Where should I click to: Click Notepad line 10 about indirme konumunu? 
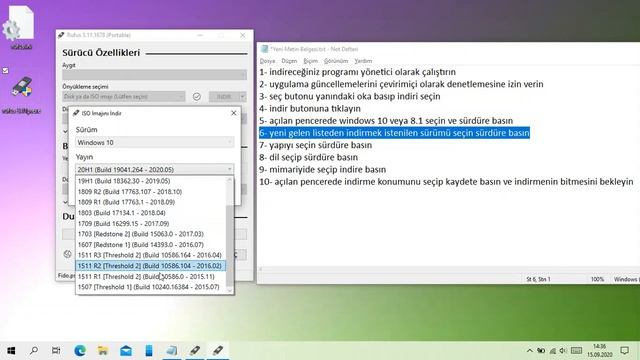[x=447, y=182]
